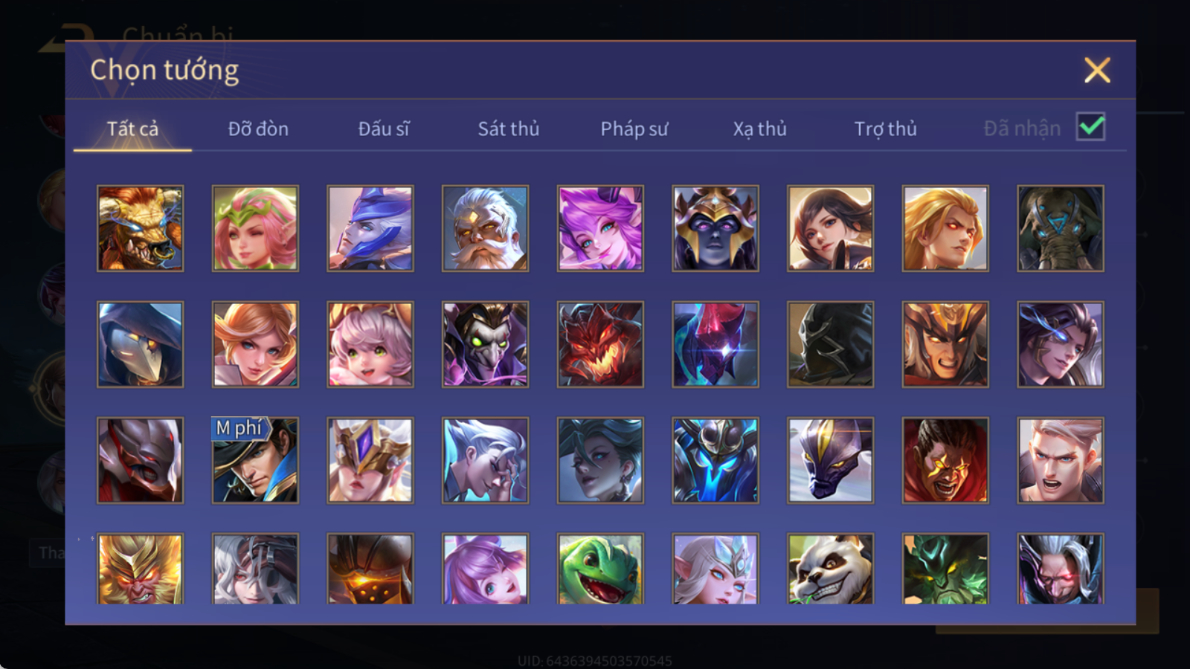1190x669 pixels.
Task: Select the plague-doctor beak mask hero
Action: (x=140, y=344)
